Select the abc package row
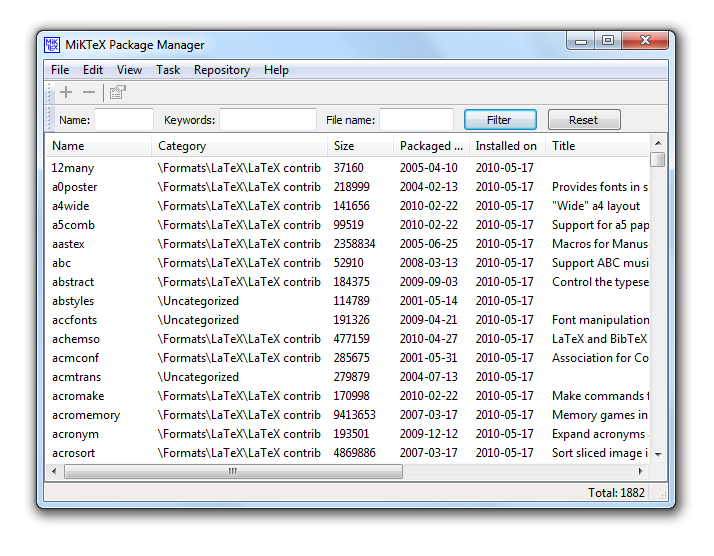 click(x=347, y=263)
